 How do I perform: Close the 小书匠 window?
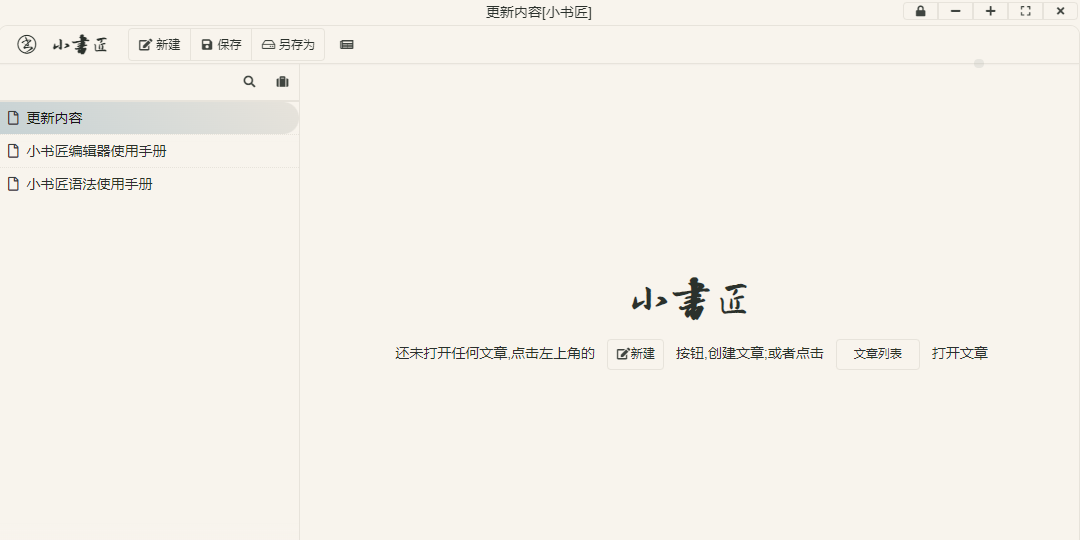coord(1061,11)
